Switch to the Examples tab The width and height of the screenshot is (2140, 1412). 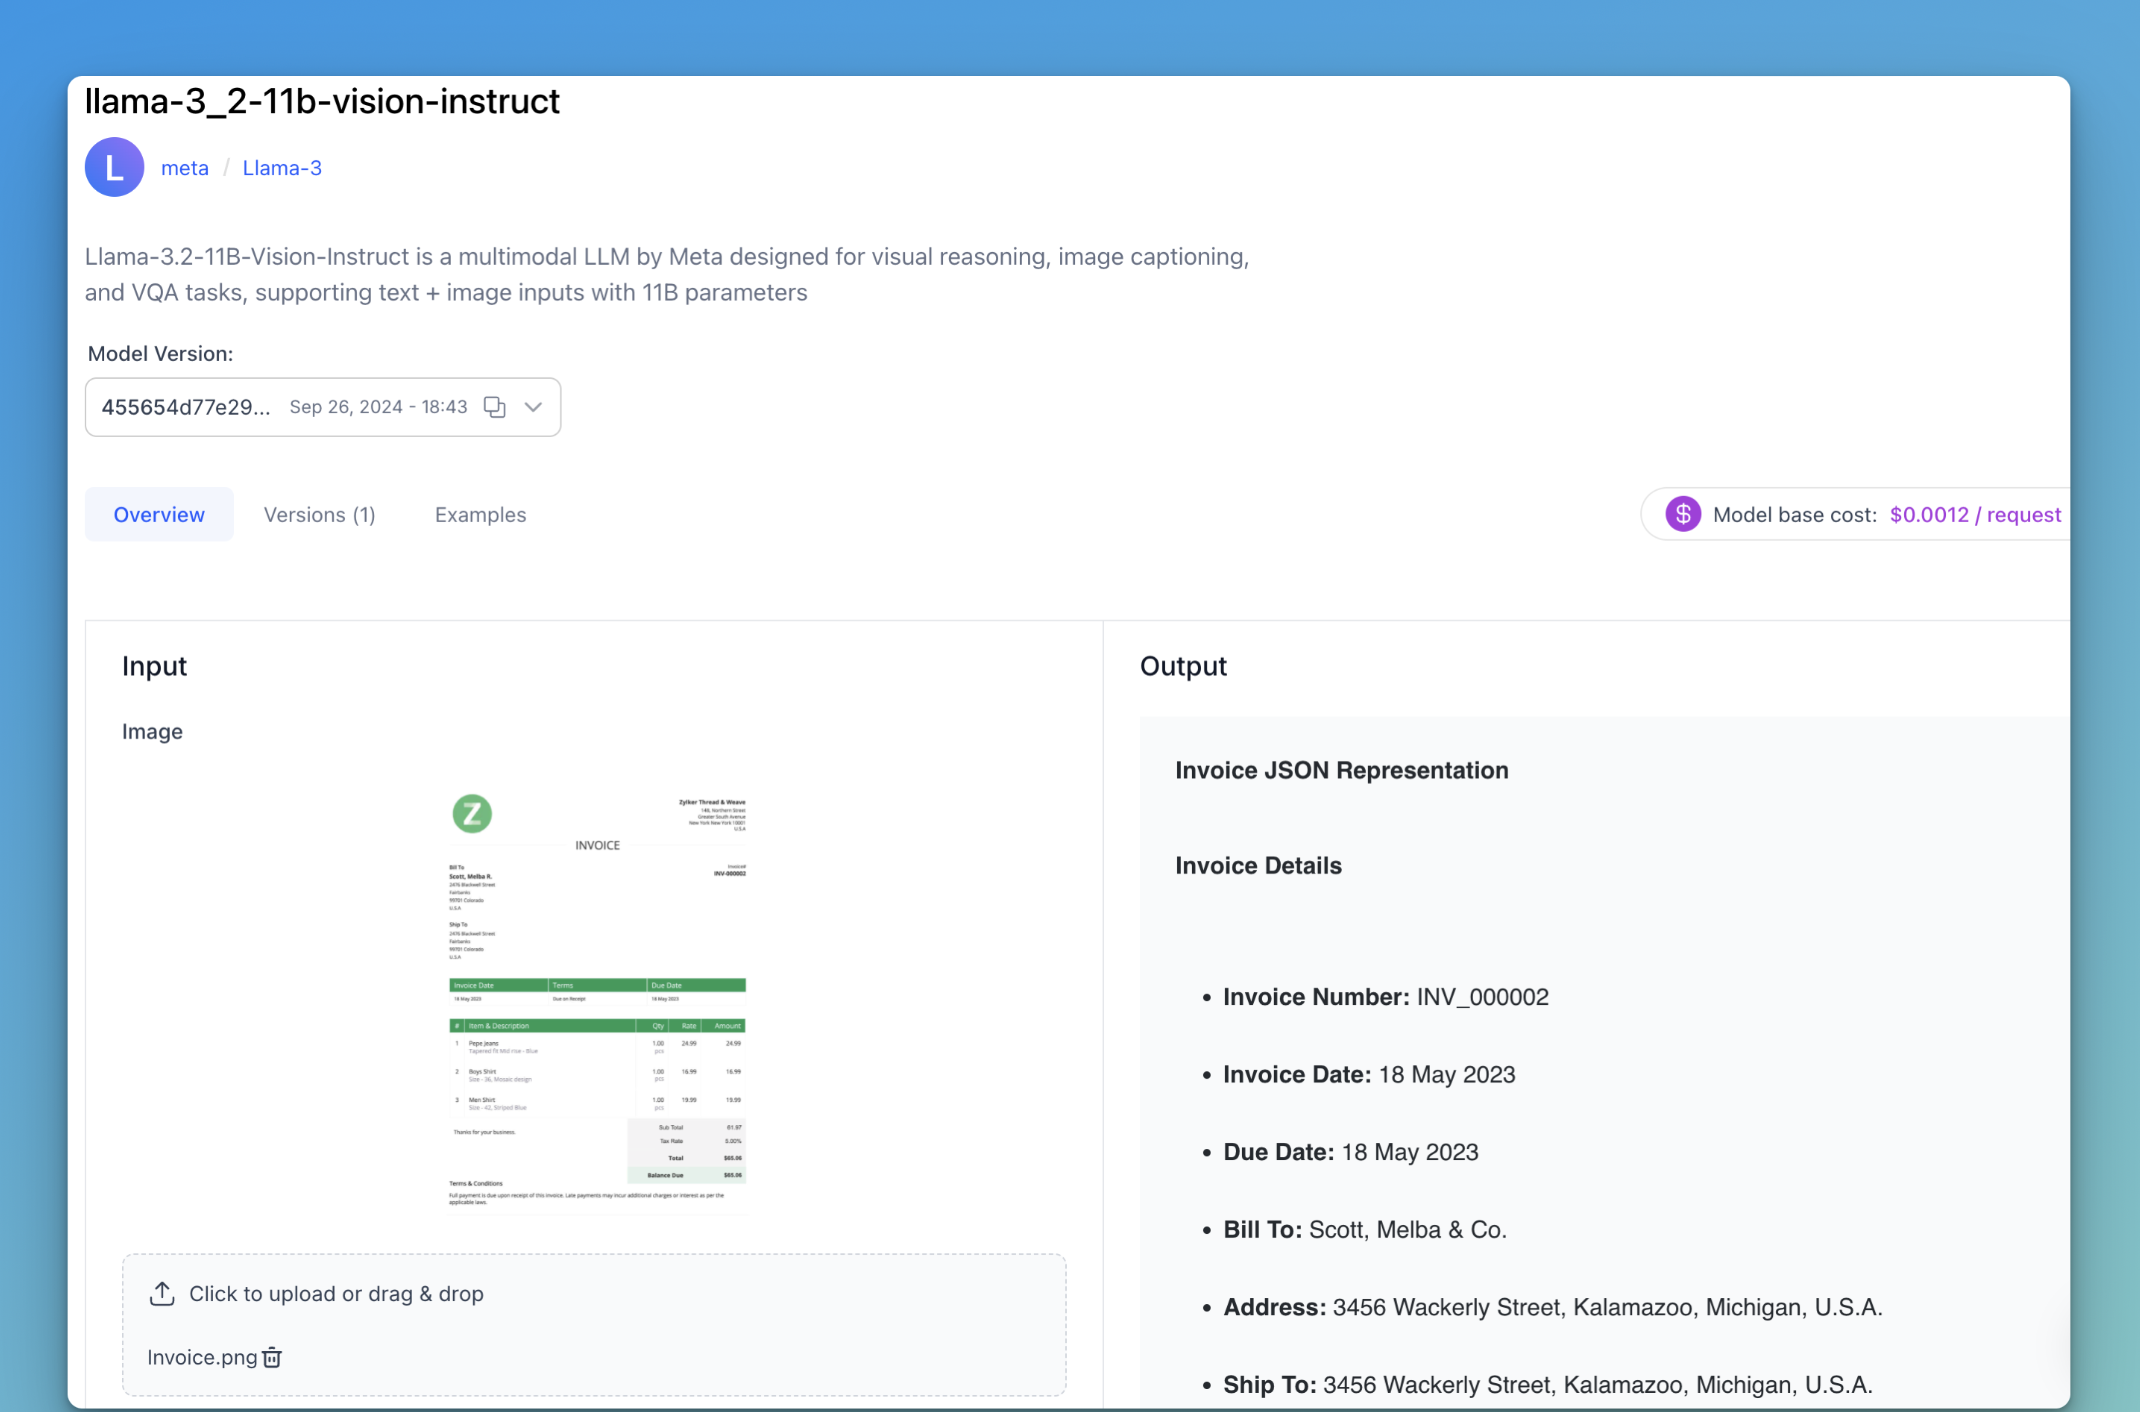point(480,514)
